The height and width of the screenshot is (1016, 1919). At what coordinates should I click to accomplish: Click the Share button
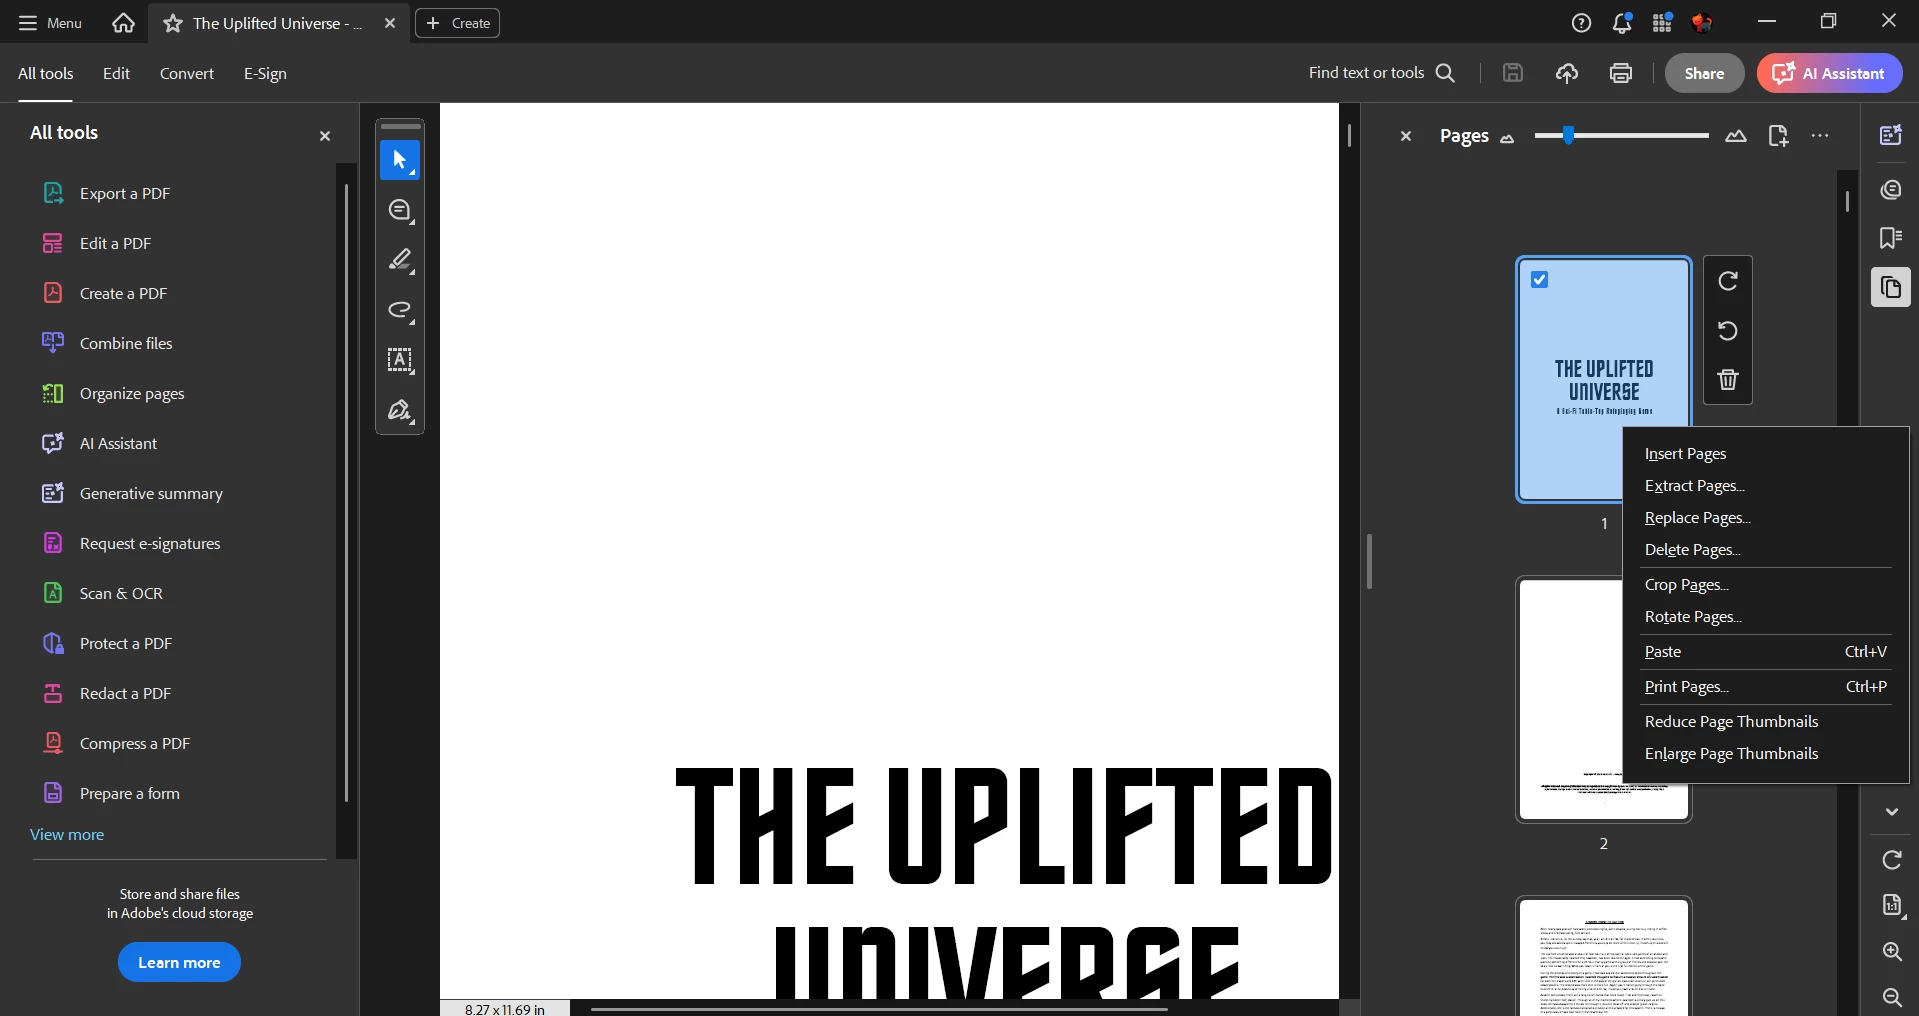1704,73
